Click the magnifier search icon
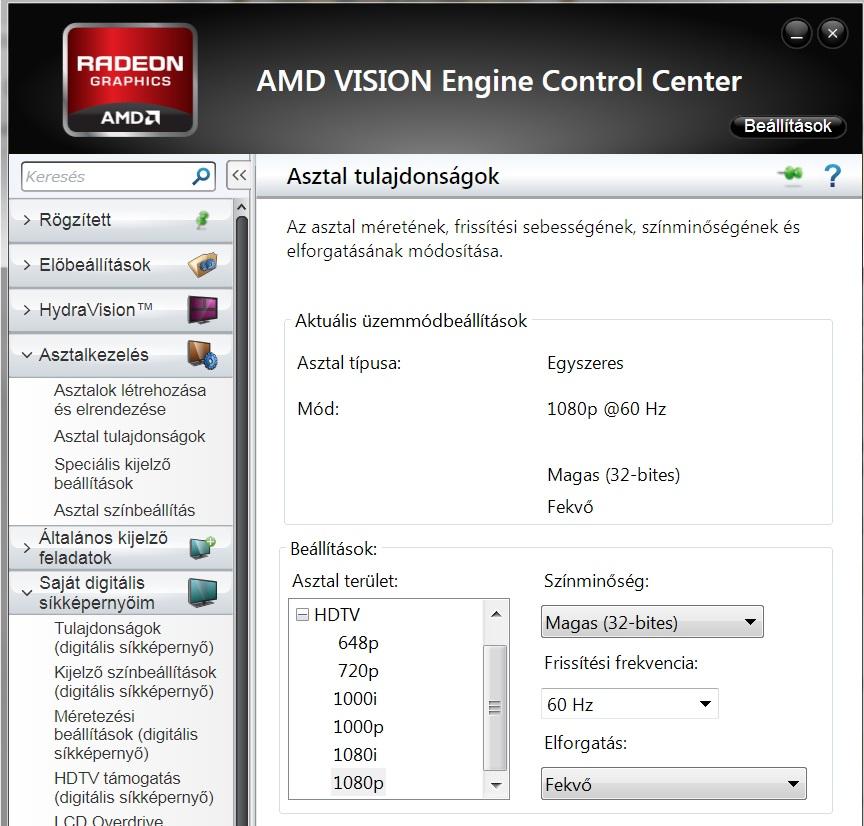The width and height of the screenshot is (864, 826). pyautogui.click(x=201, y=176)
